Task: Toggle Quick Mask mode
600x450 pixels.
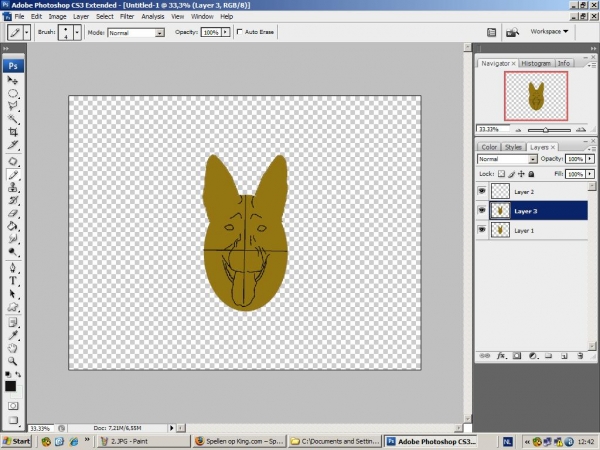Action: 13,406
